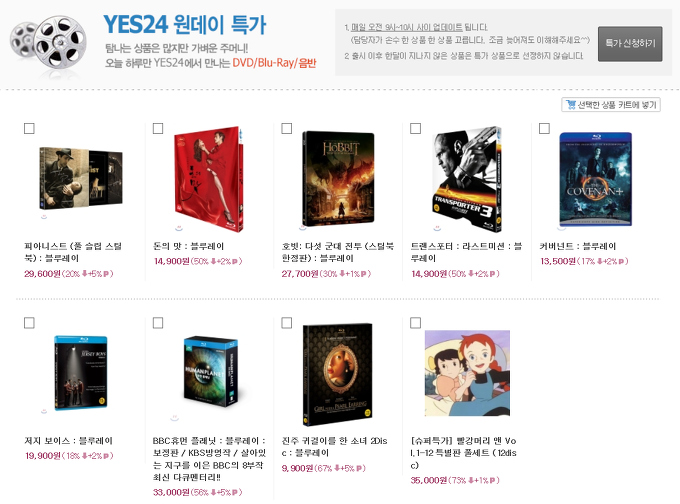Click the small smiley icon under 돈의 맛 cover
The image size is (680, 504).
pyautogui.click(x=178, y=227)
